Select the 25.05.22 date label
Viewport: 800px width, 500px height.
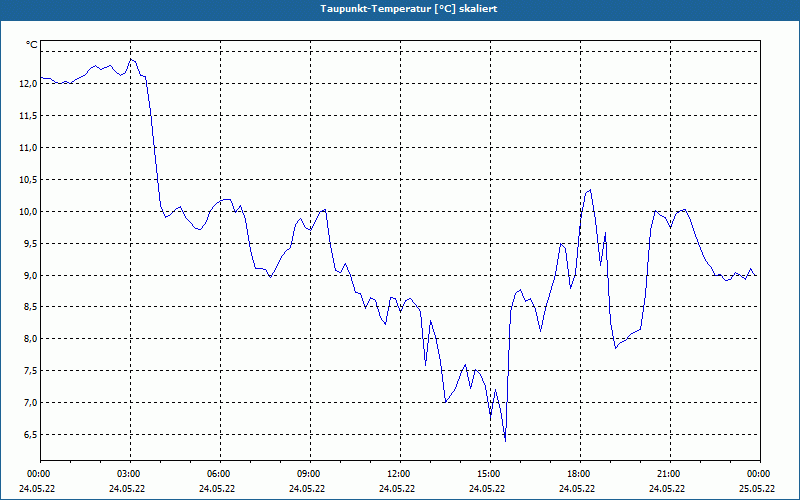click(757, 489)
